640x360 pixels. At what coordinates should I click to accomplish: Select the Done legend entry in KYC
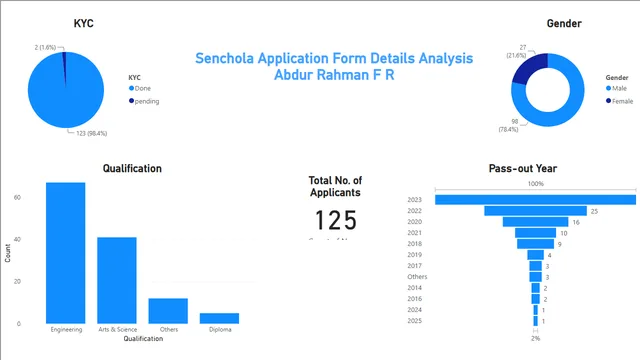click(140, 88)
